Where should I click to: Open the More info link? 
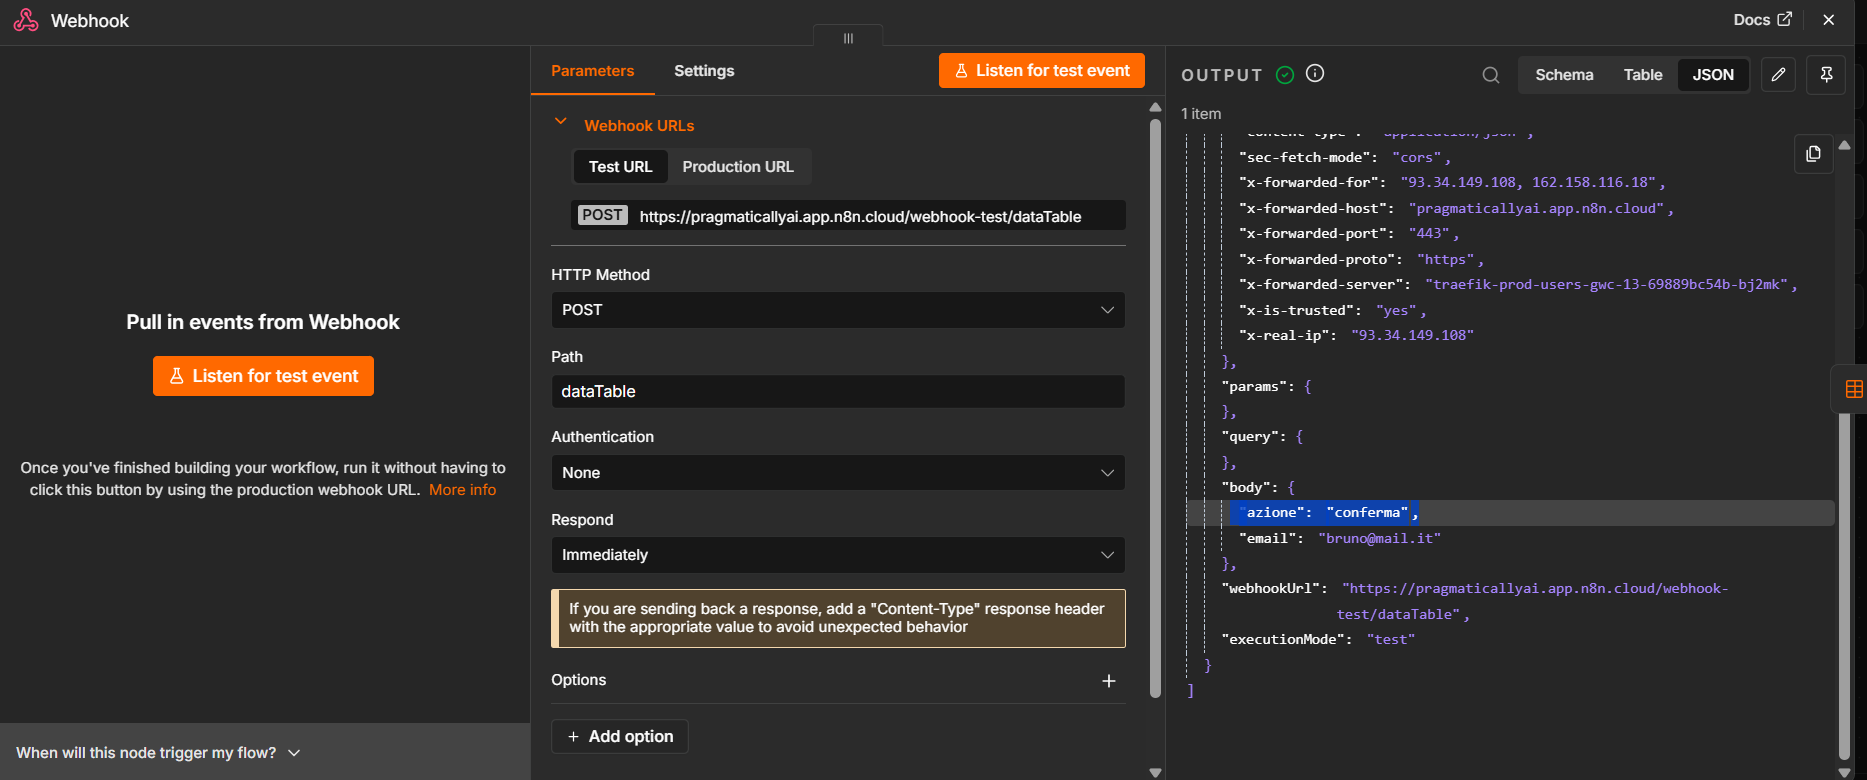pyautogui.click(x=462, y=490)
